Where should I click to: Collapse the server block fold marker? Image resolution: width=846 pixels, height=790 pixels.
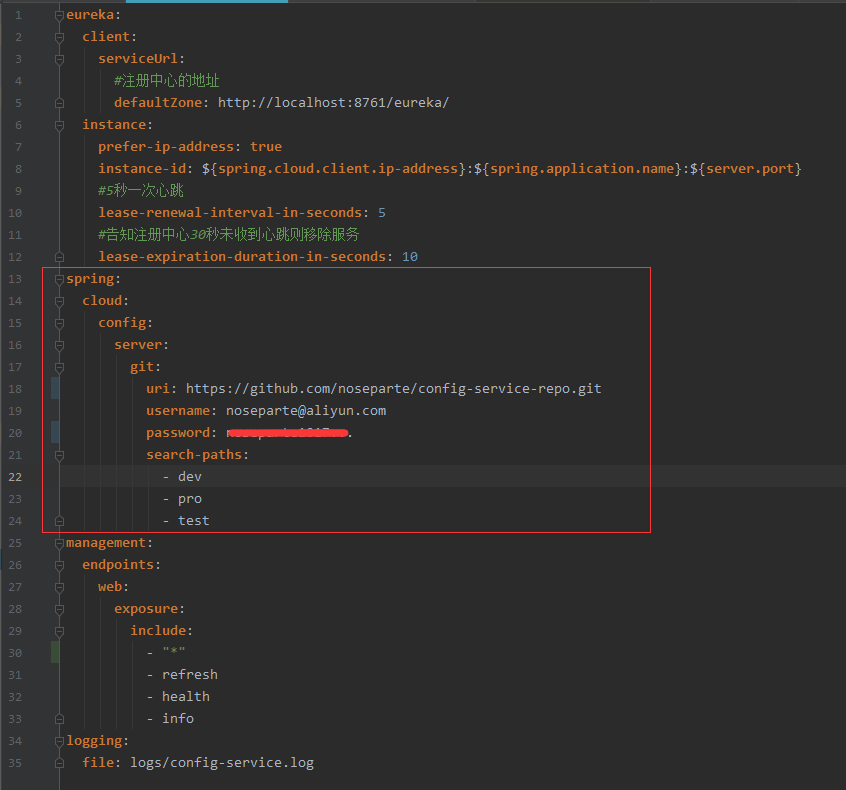click(59, 345)
